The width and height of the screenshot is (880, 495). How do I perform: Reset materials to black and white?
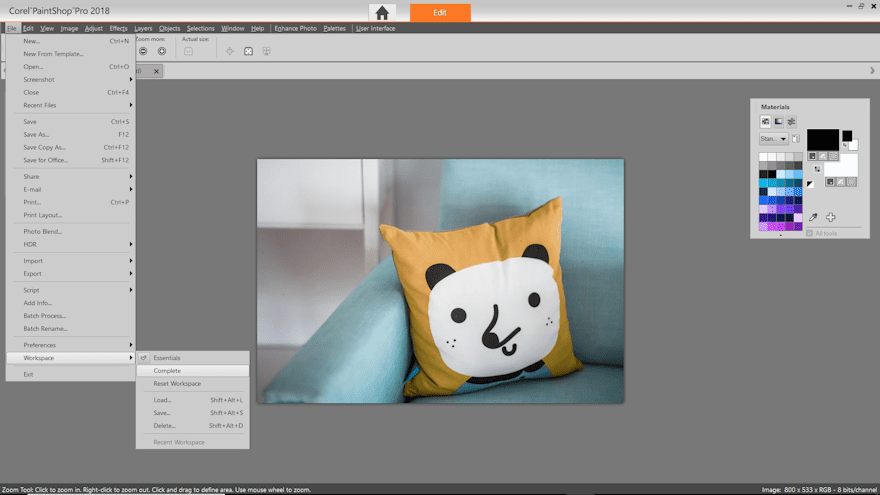pos(810,183)
